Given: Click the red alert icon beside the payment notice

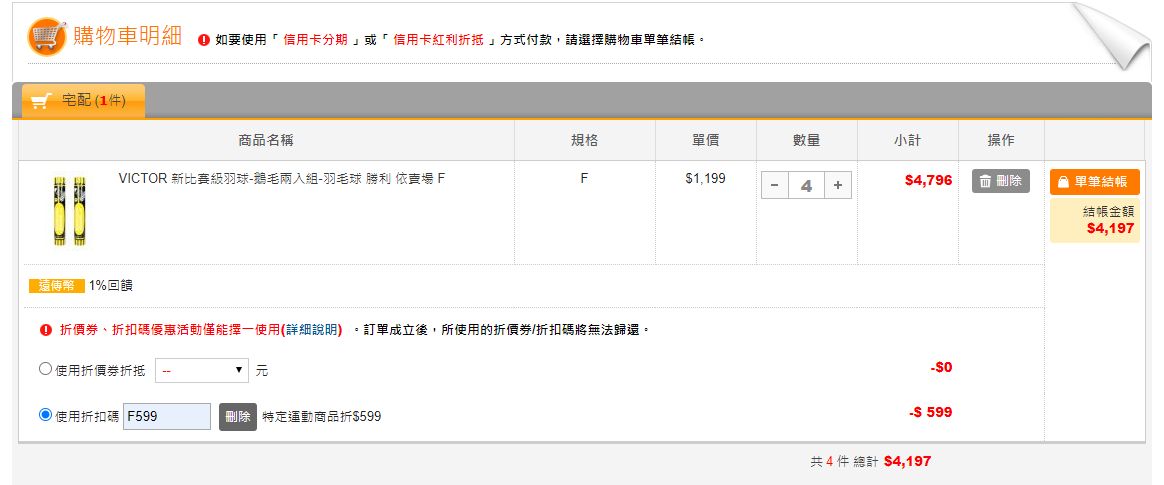Looking at the screenshot, I should [204, 40].
